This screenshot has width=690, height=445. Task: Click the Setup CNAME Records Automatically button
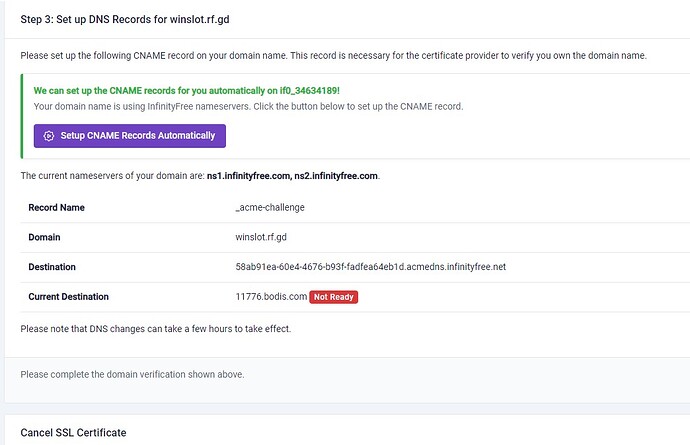(x=130, y=135)
